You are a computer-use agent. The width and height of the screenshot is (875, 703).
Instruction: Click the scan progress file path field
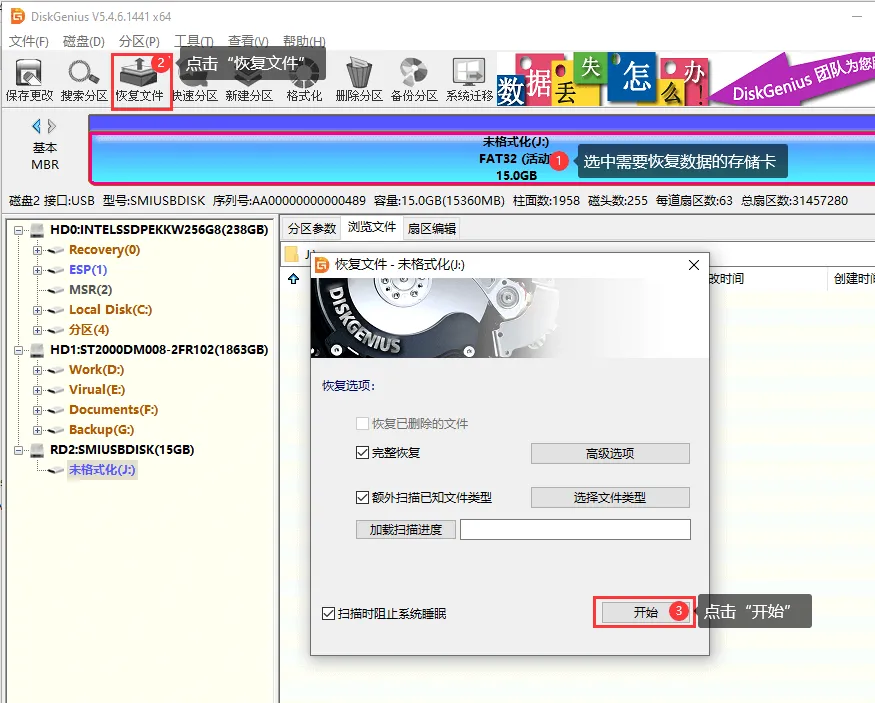click(x=575, y=529)
